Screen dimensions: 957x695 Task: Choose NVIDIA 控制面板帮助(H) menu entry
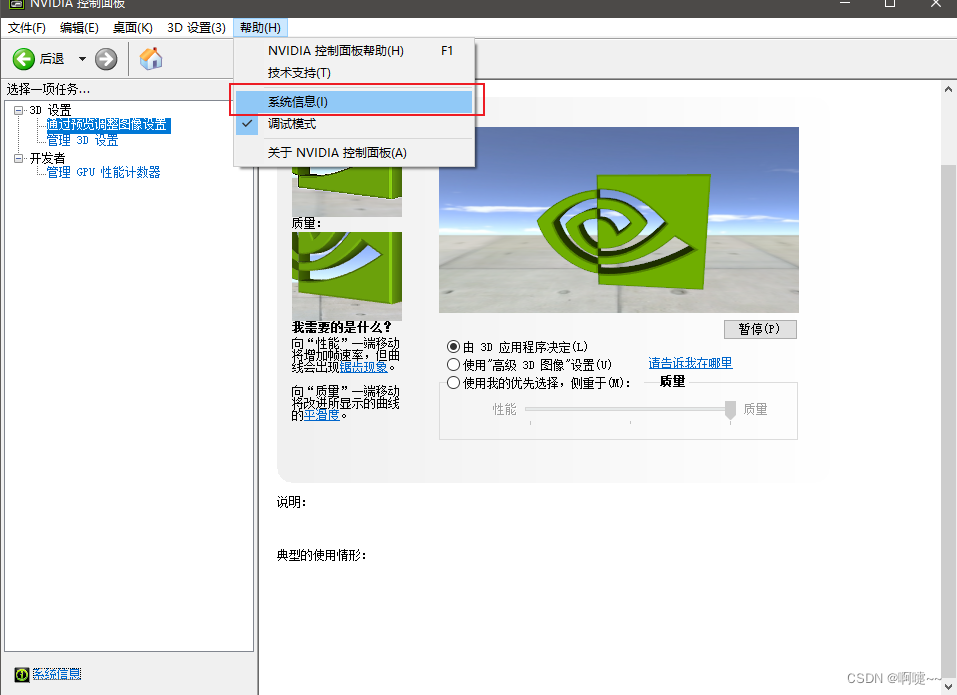(354, 51)
